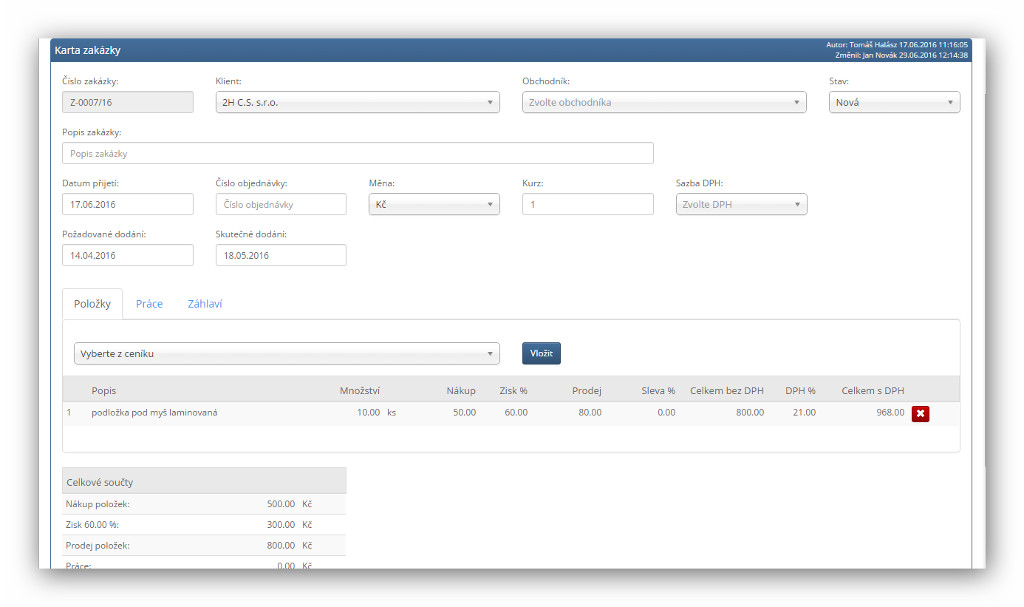Click the Číslo zakázky field Z-0007/16
The height and width of the screenshot is (607, 1024).
[127, 102]
